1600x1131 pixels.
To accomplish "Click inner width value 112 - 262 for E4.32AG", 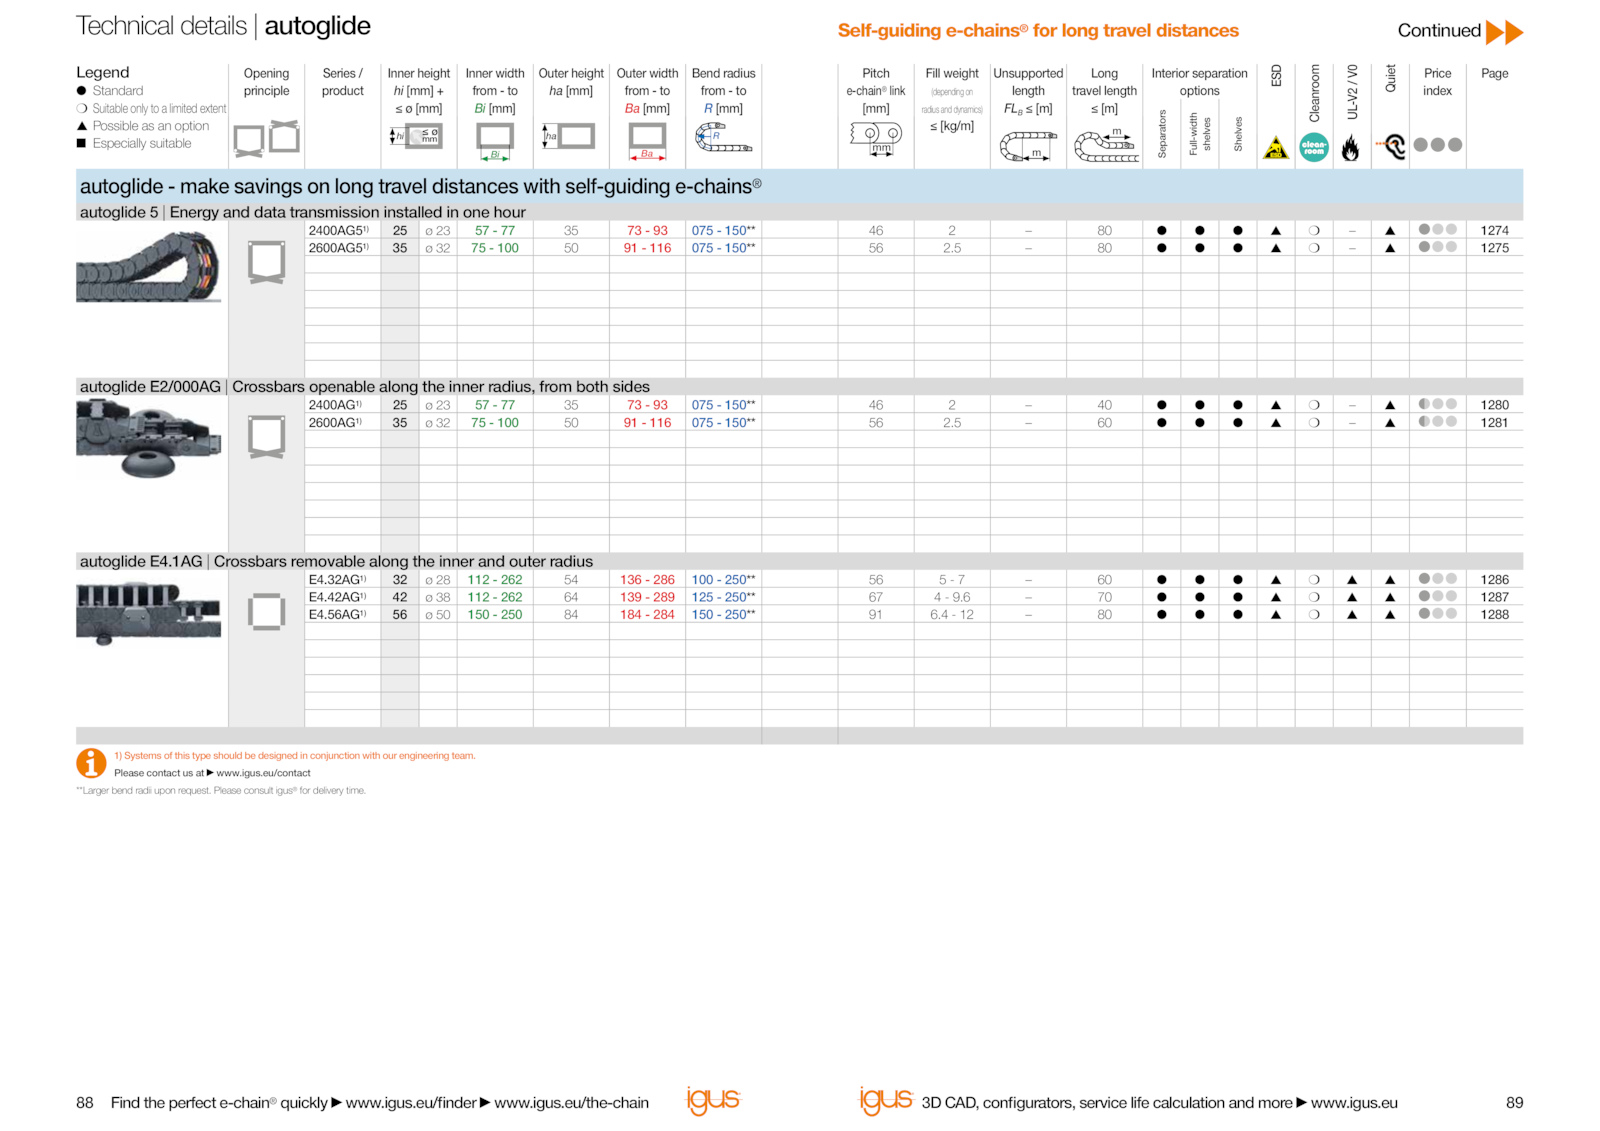I will point(495,580).
